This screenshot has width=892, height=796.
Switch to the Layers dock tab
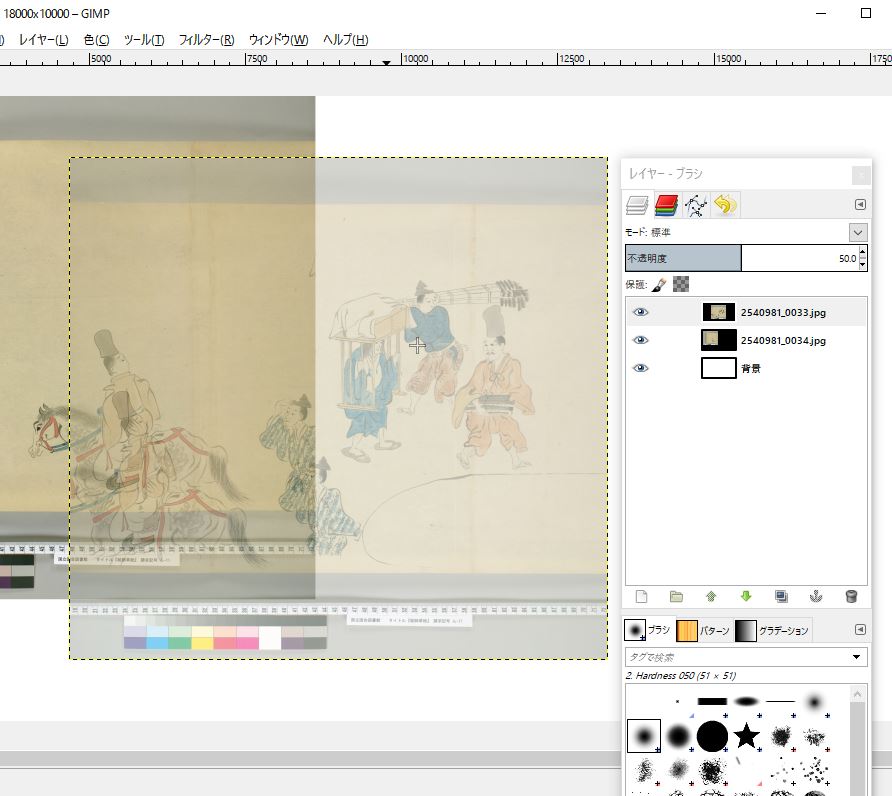[637, 205]
